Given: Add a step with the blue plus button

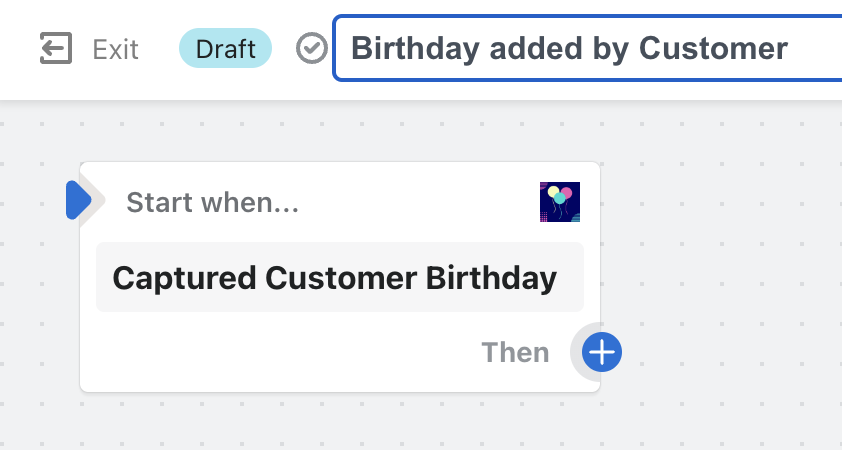Looking at the screenshot, I should [602, 352].
